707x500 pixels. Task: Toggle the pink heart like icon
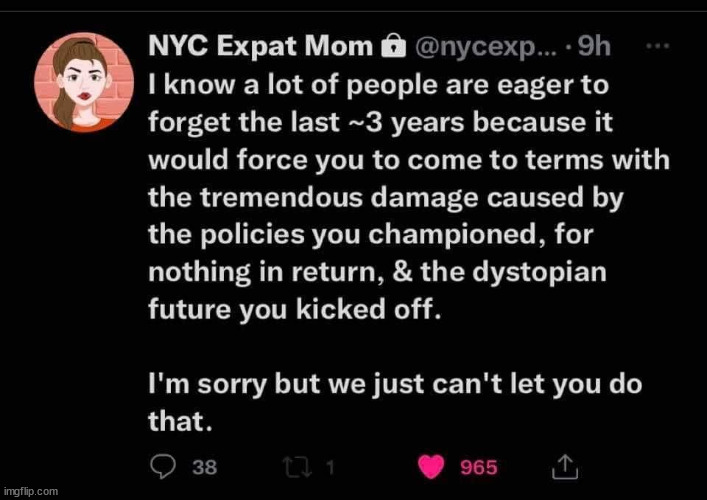431,467
